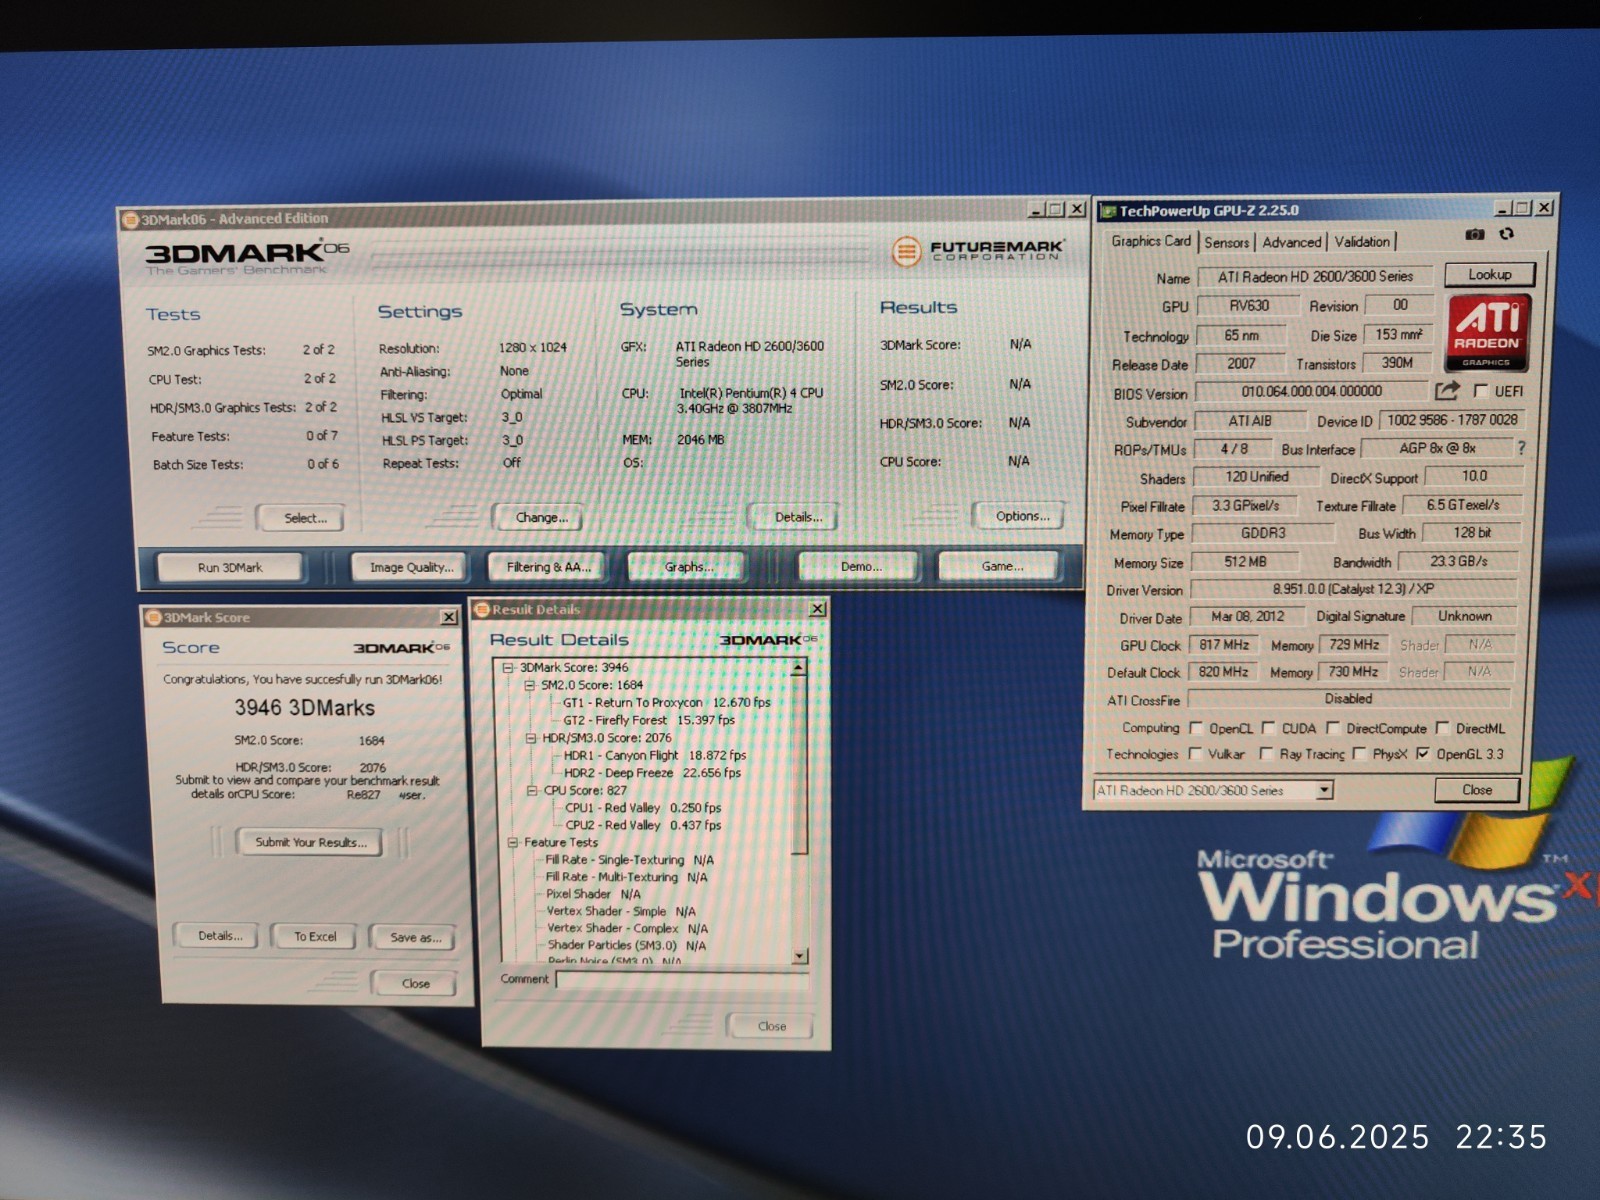1600x1200 pixels.
Task: Select CPU2 - Red Valley row
Action: (x=643, y=825)
